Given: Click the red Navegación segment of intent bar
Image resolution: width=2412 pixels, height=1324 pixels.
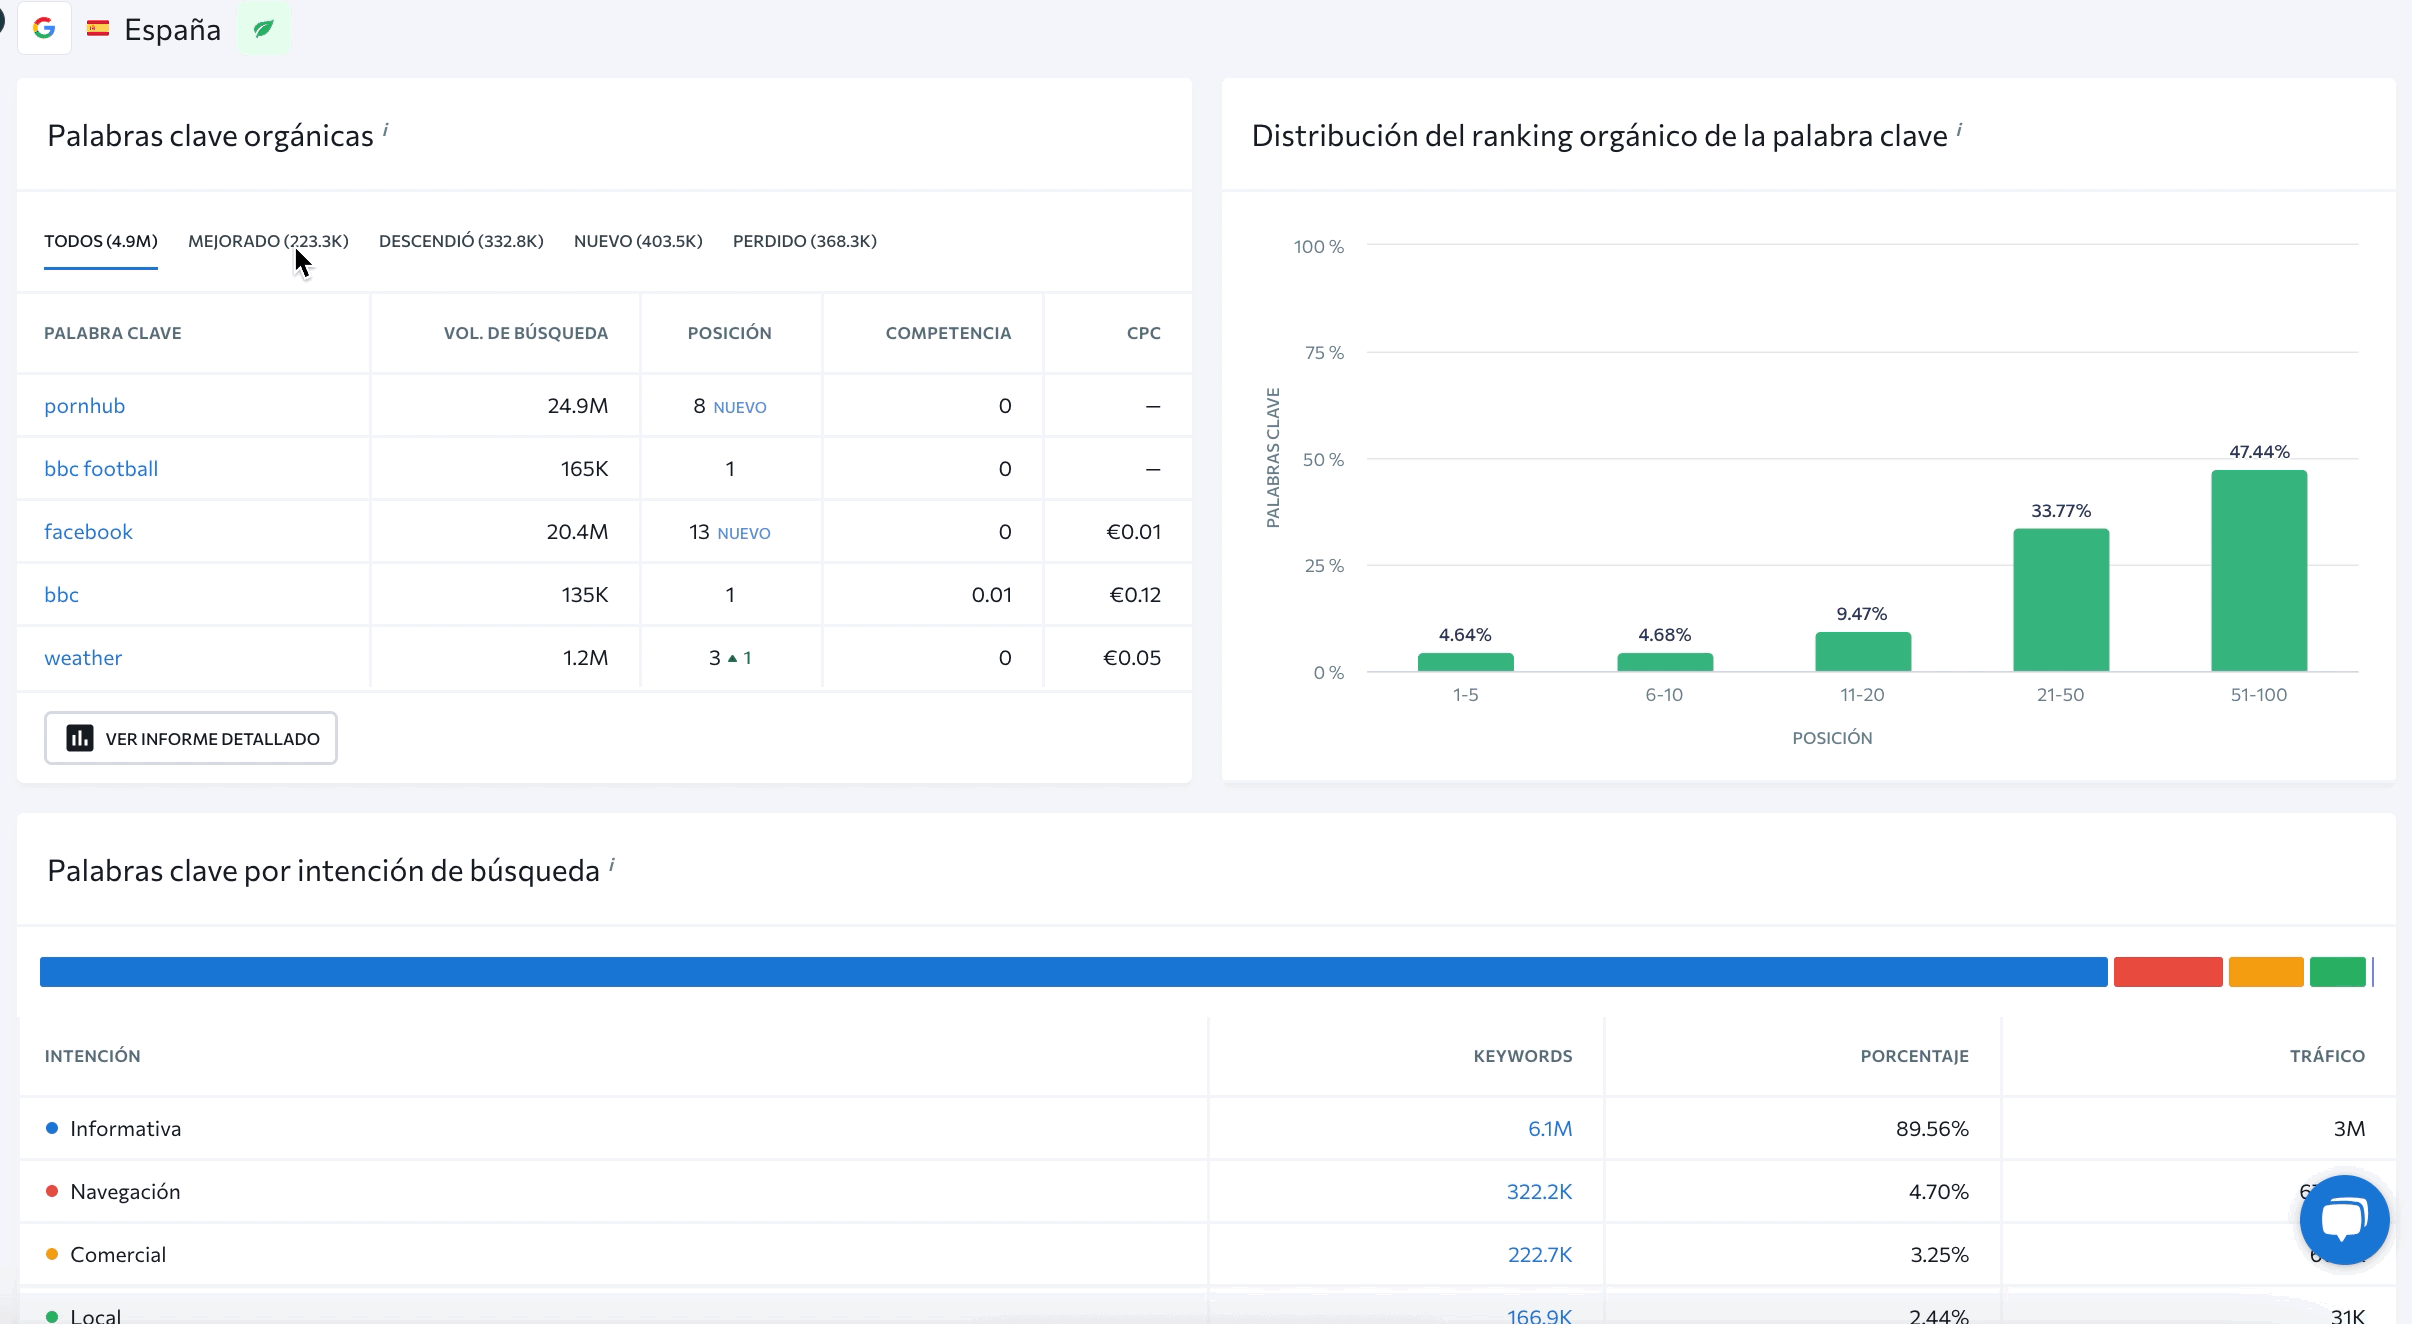Looking at the screenshot, I should click(x=2167, y=971).
